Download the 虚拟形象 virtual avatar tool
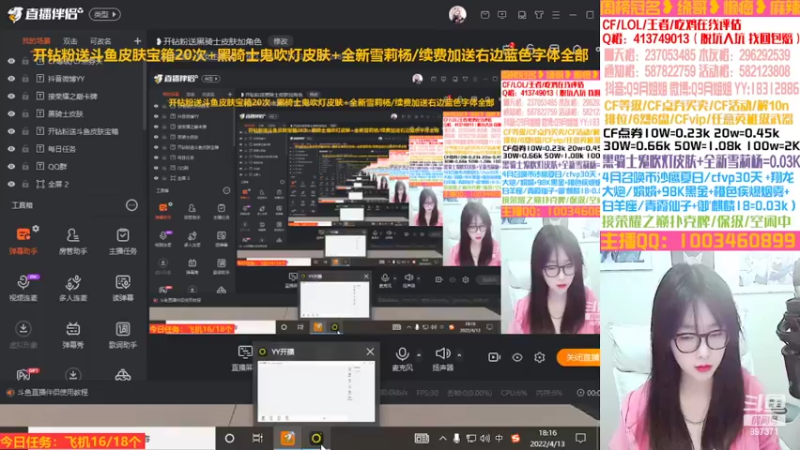This screenshot has height=450, width=800. (23, 335)
